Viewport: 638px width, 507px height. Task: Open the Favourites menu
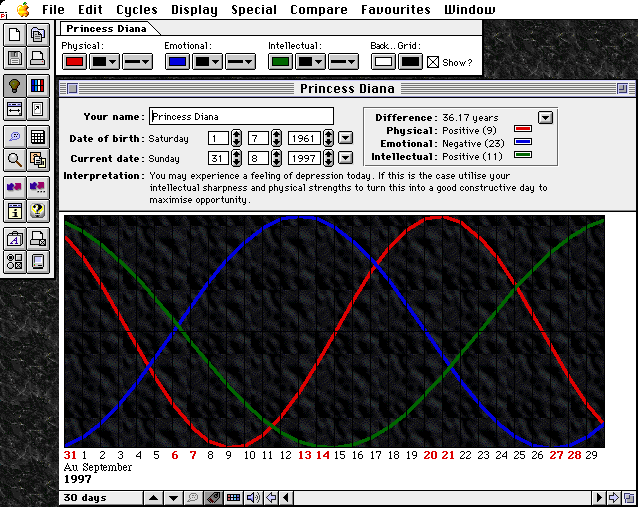click(x=395, y=9)
